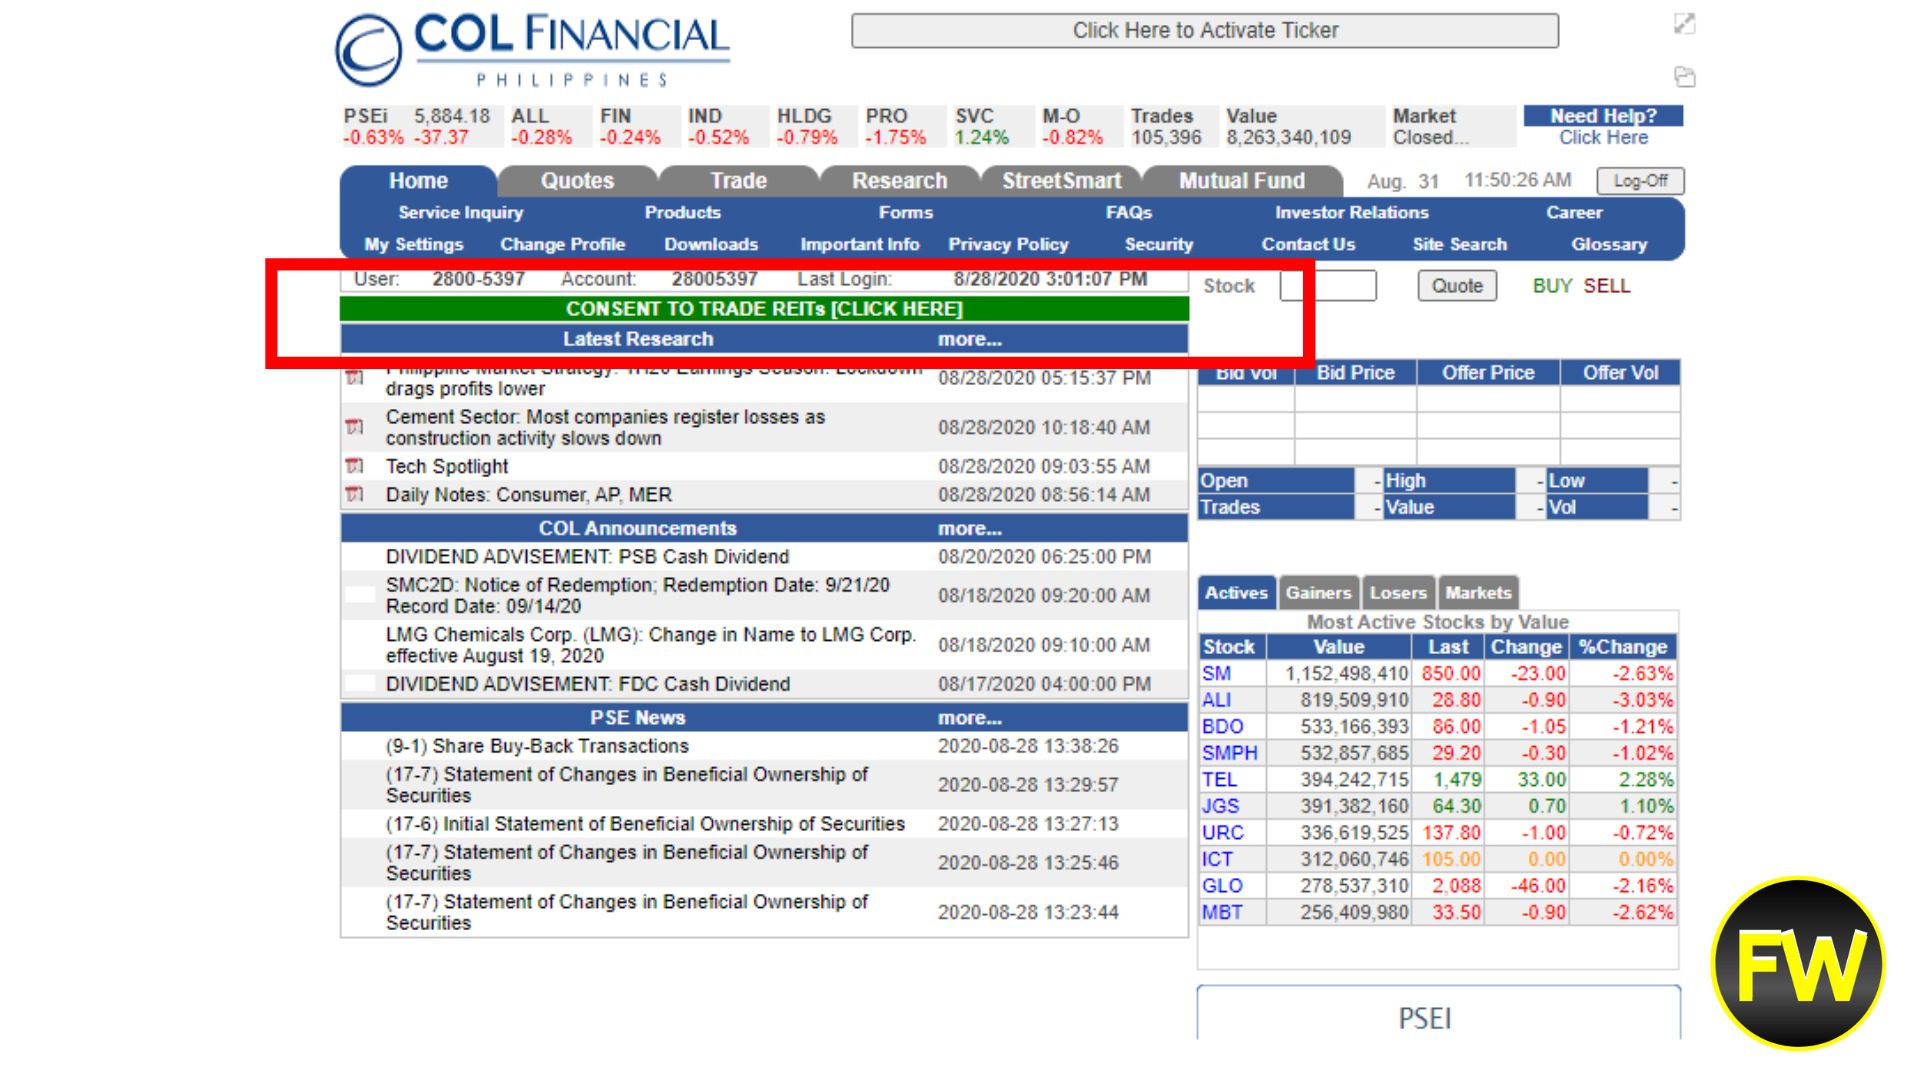1920x1080 pixels.
Task: Select the Actives tab
Action: (1236, 593)
